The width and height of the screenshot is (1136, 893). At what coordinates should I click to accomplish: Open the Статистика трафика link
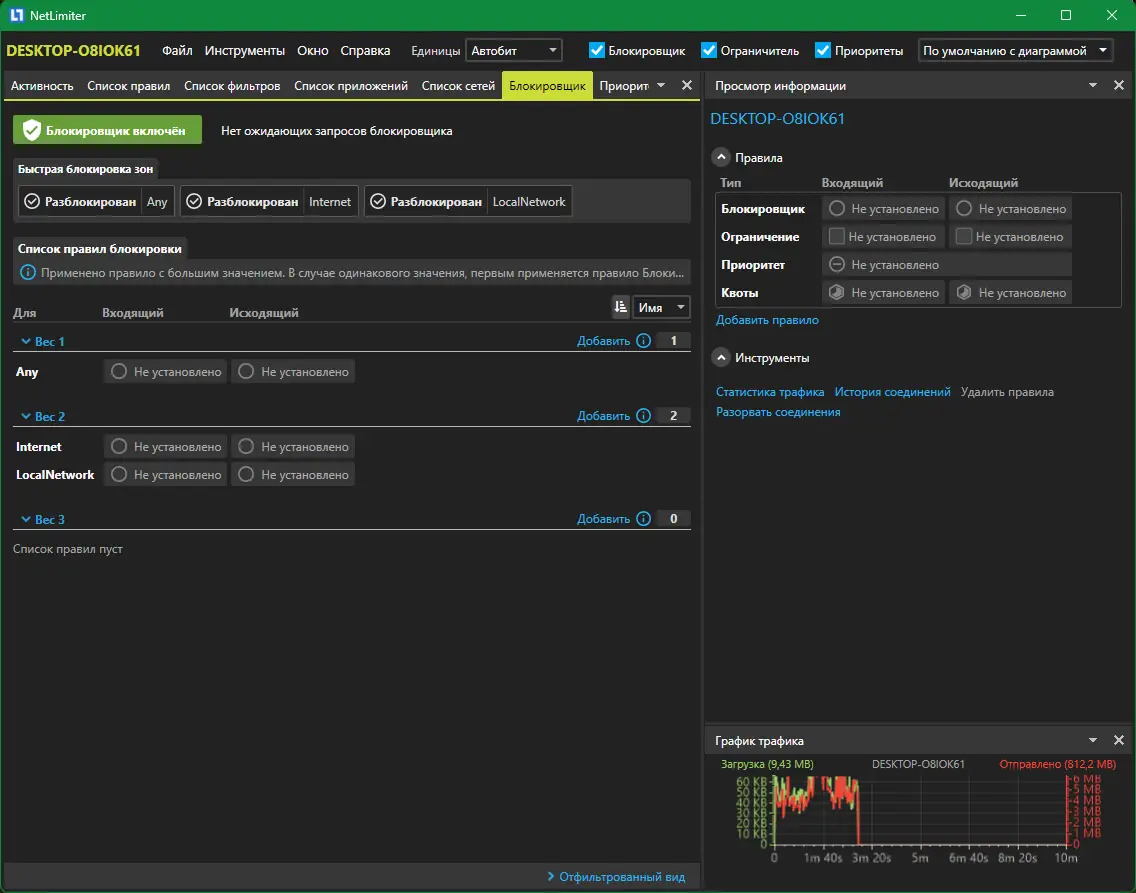(x=769, y=392)
